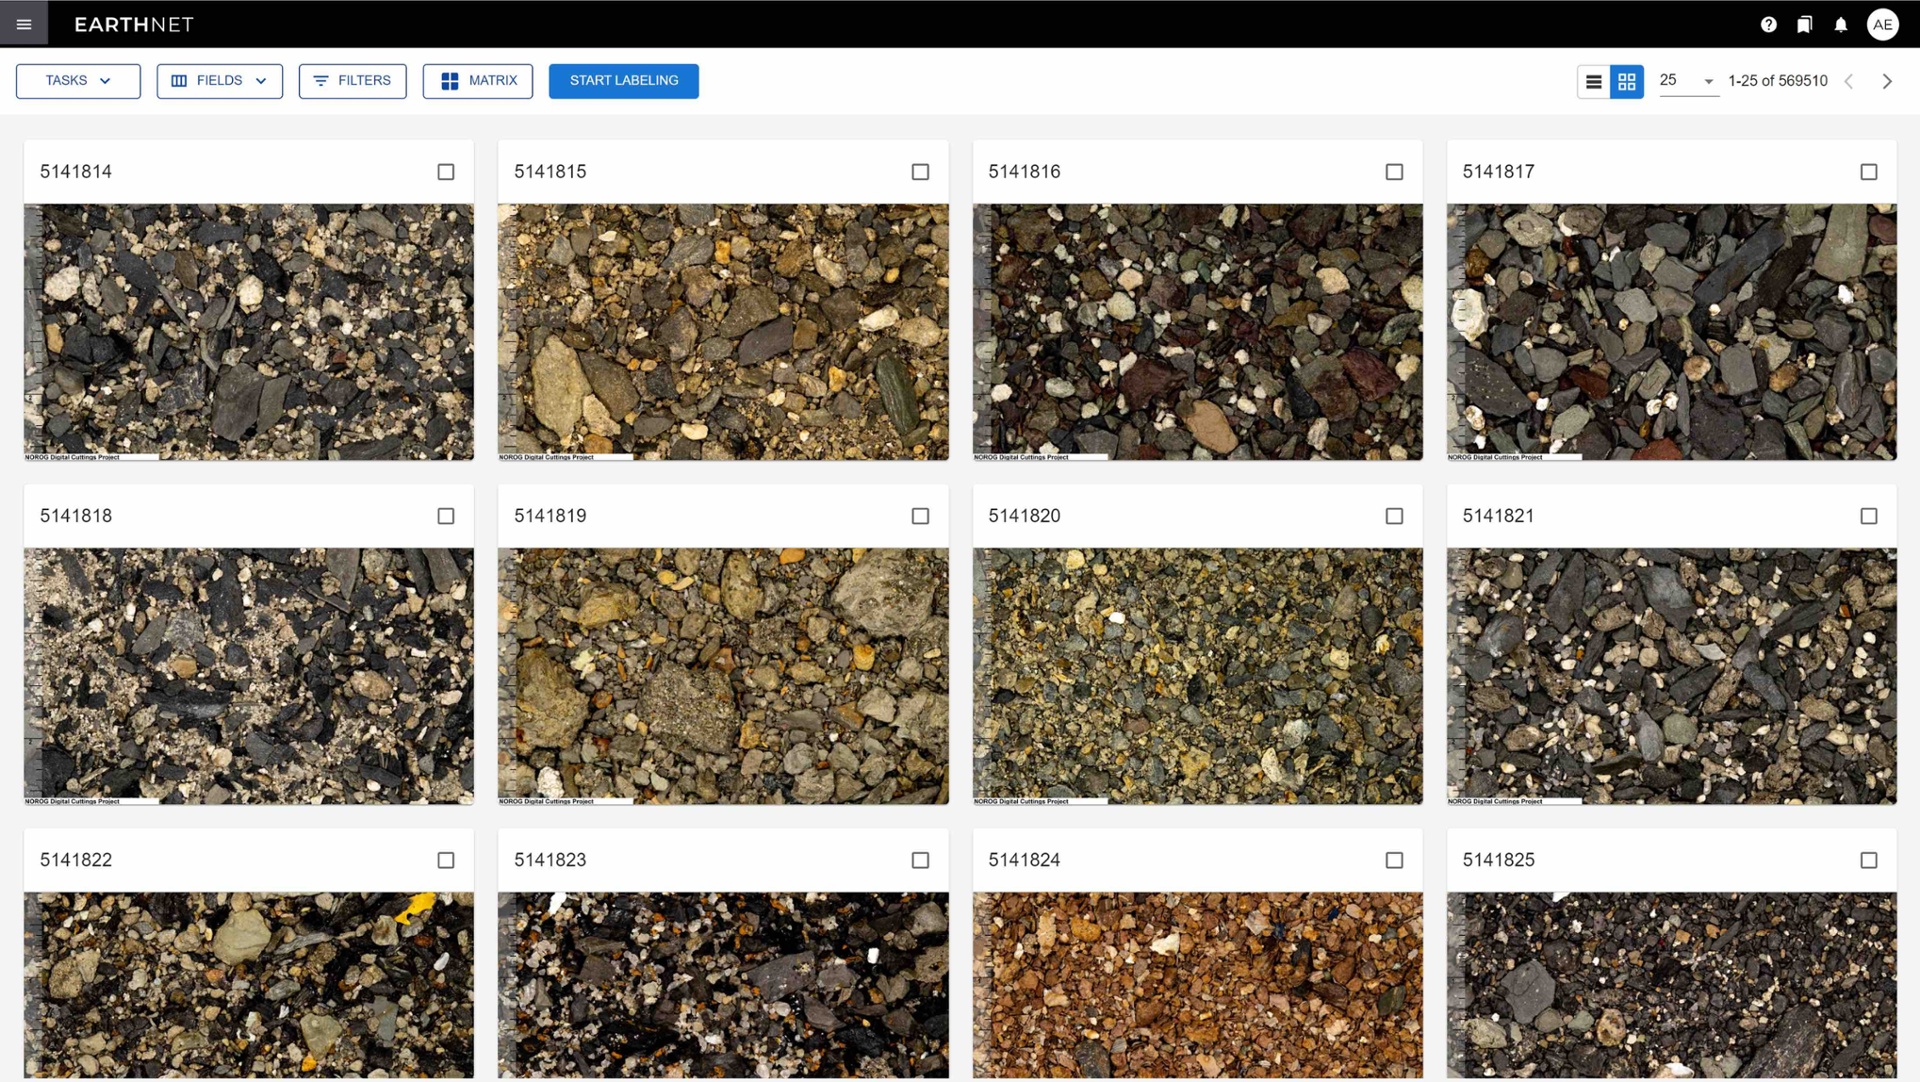
Task: Open the hamburger navigation menu
Action: coord(24,24)
